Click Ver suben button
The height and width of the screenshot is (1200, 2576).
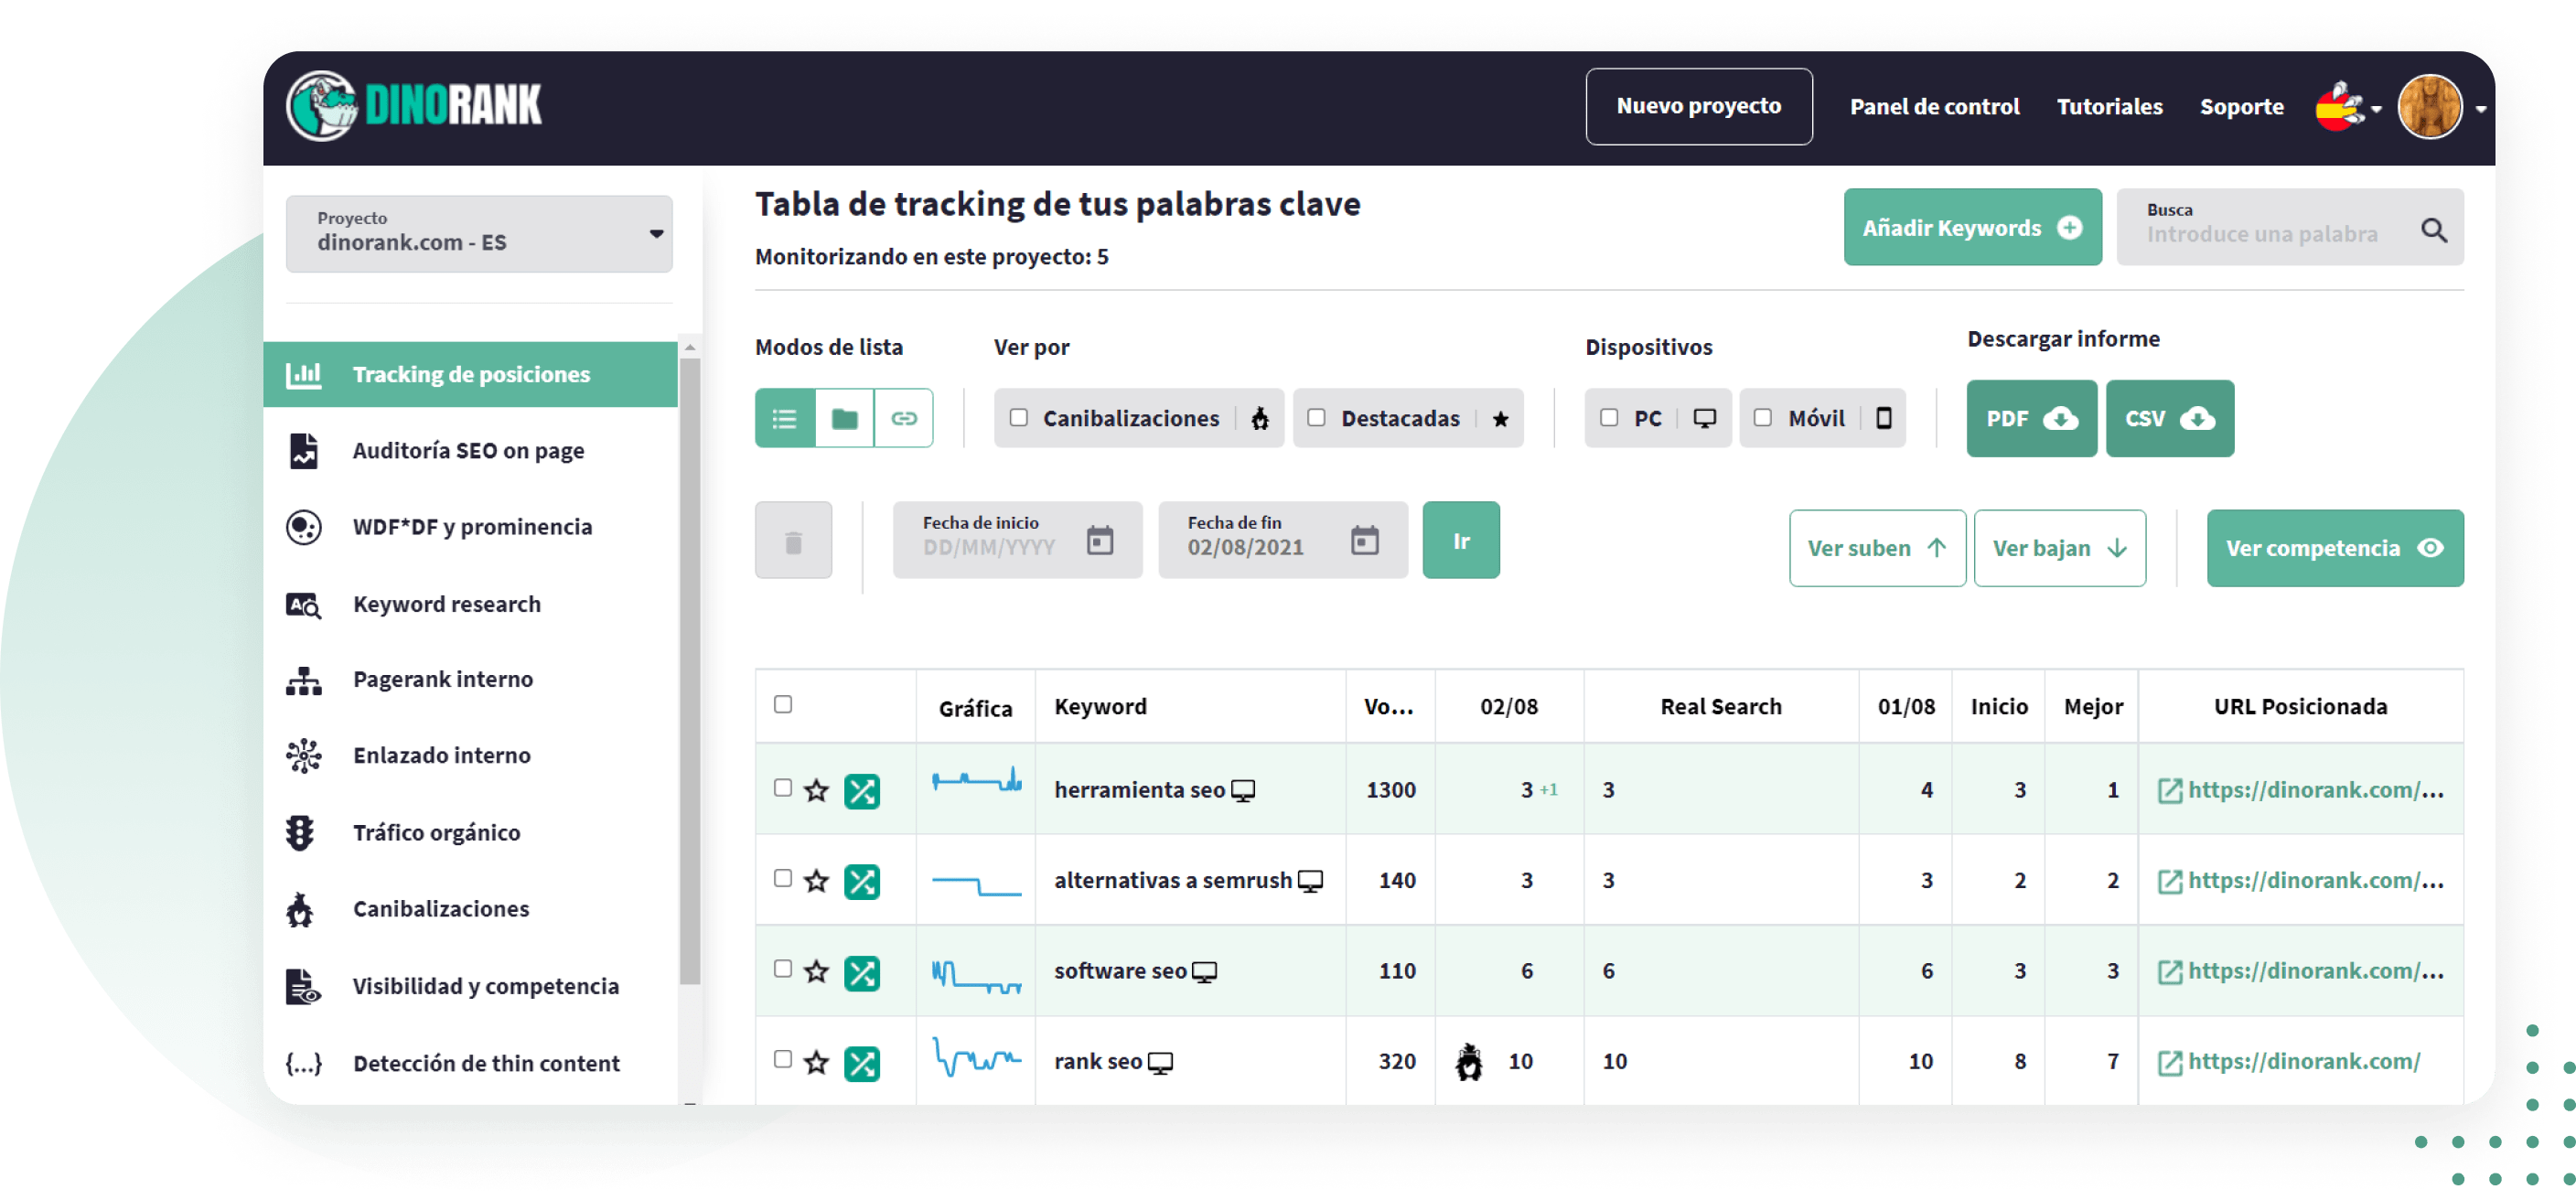tap(1877, 548)
